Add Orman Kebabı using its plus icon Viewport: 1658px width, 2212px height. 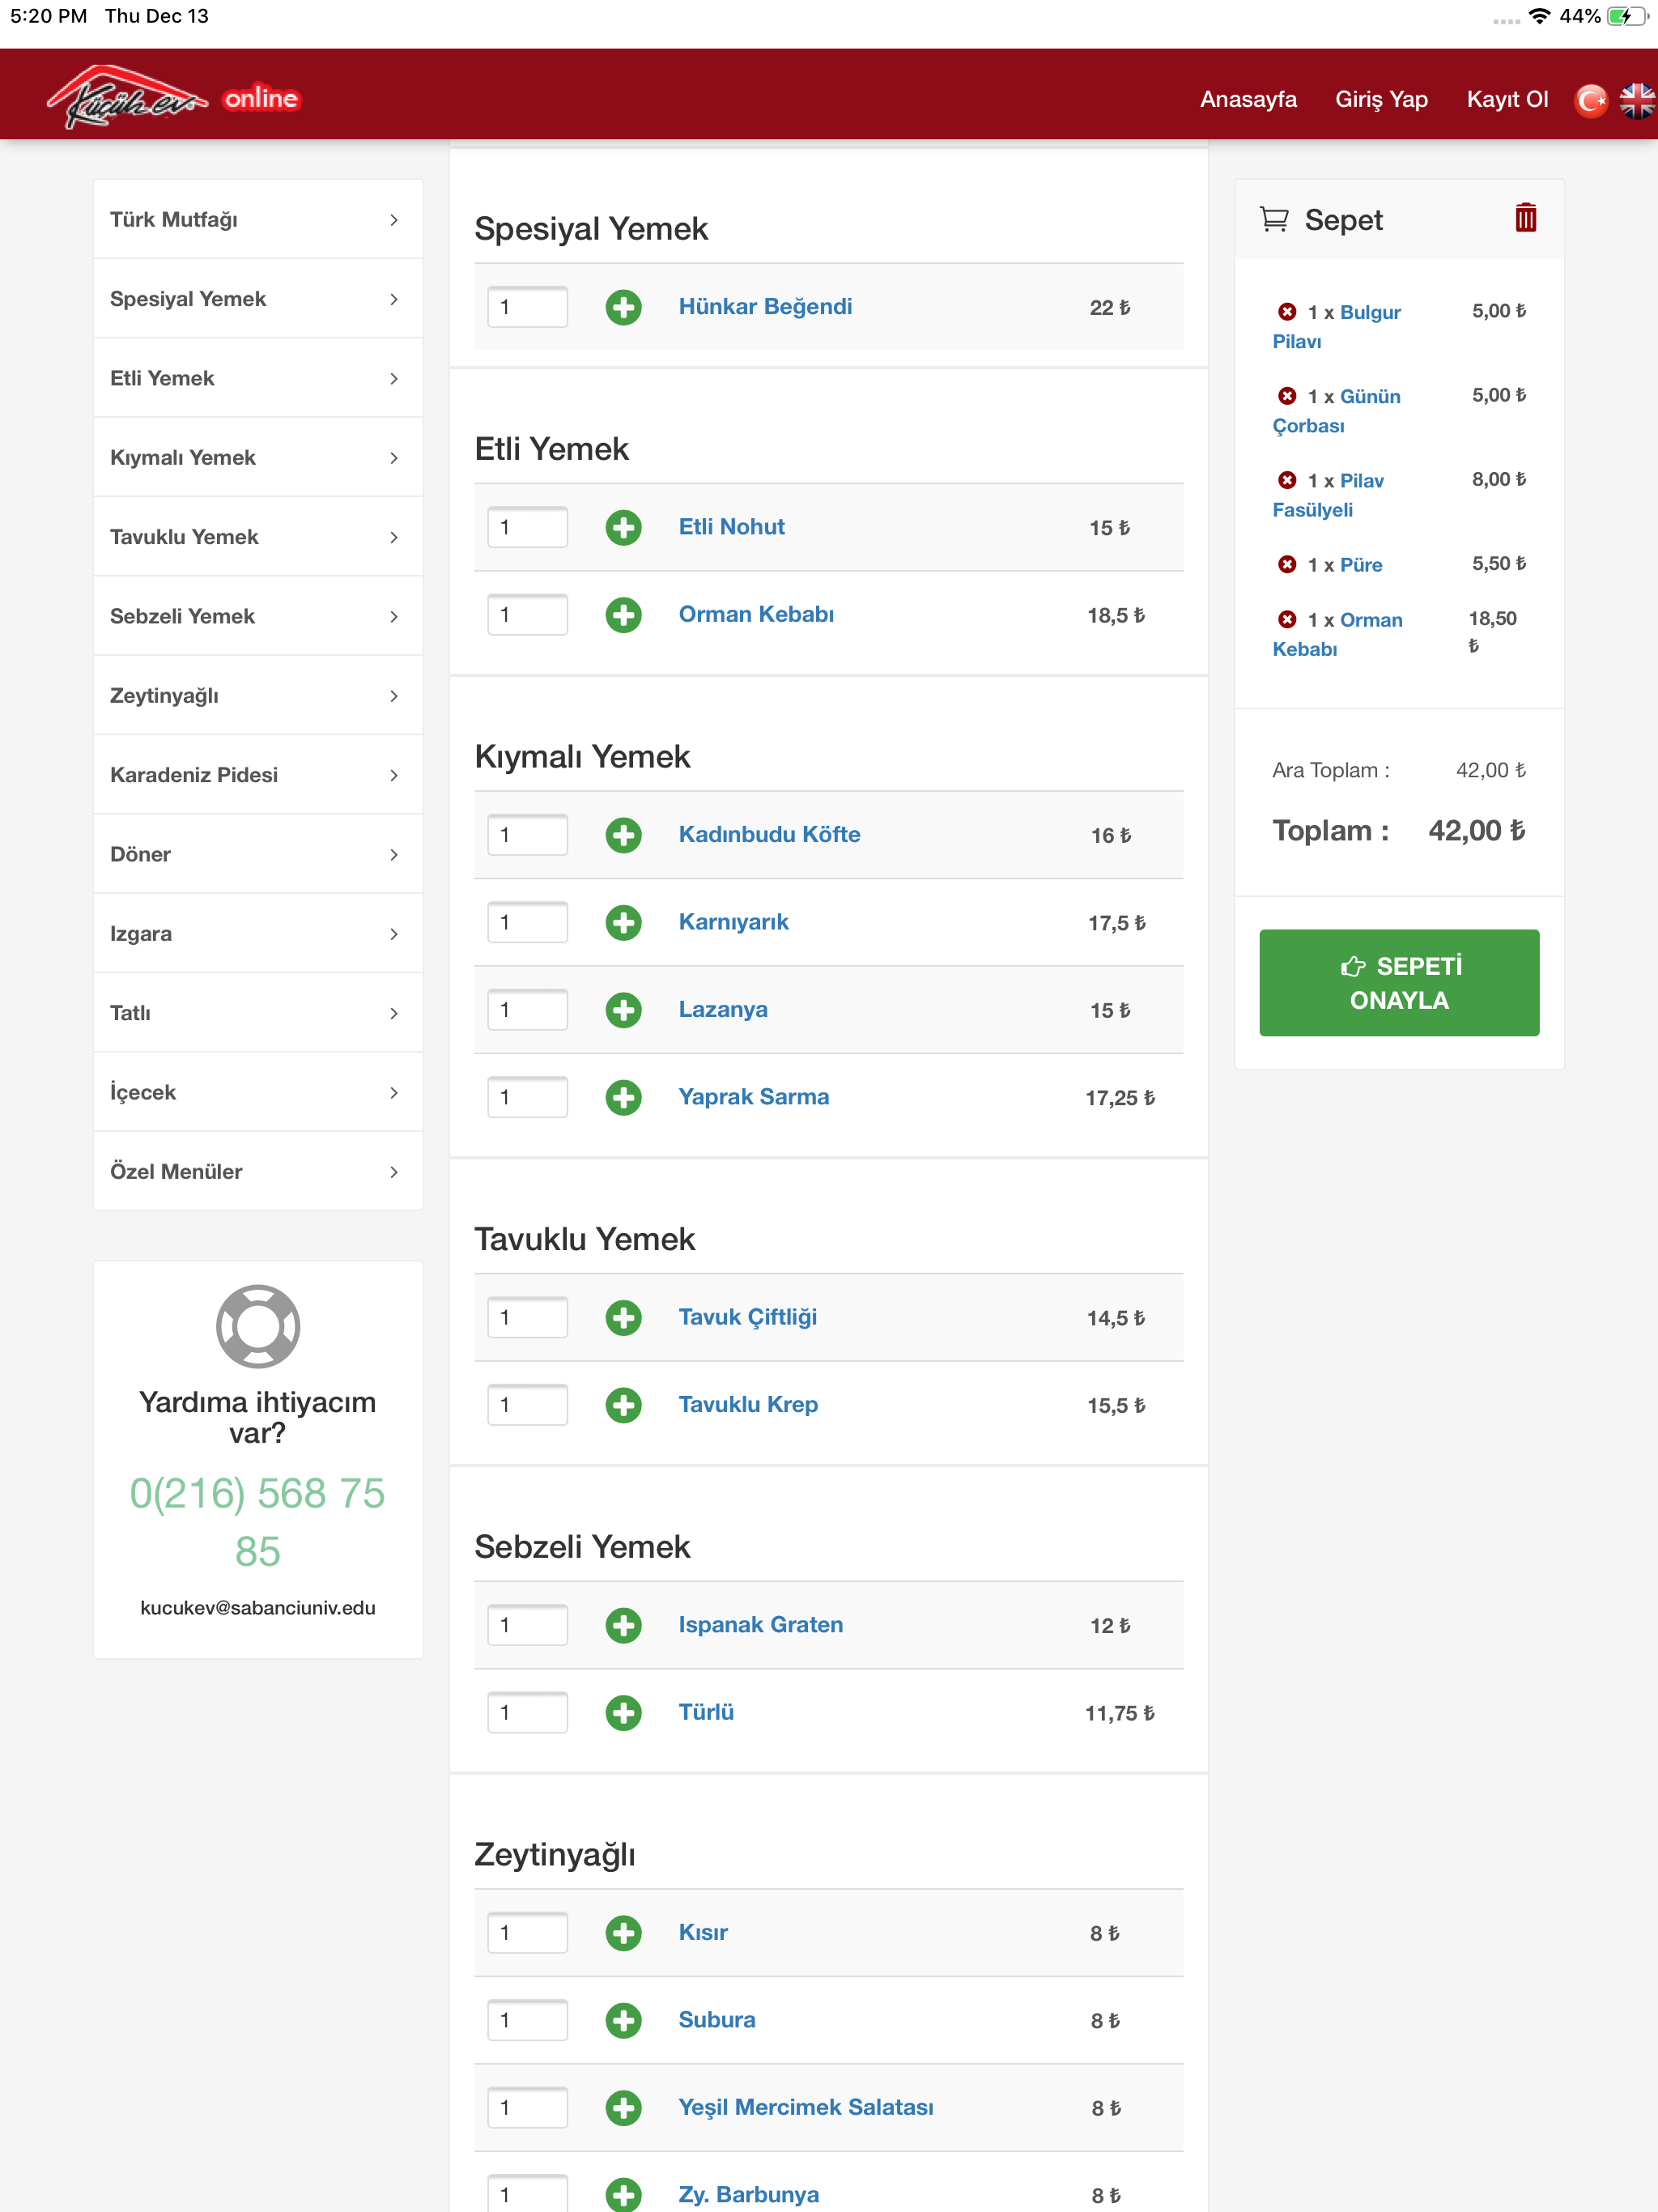tap(623, 615)
